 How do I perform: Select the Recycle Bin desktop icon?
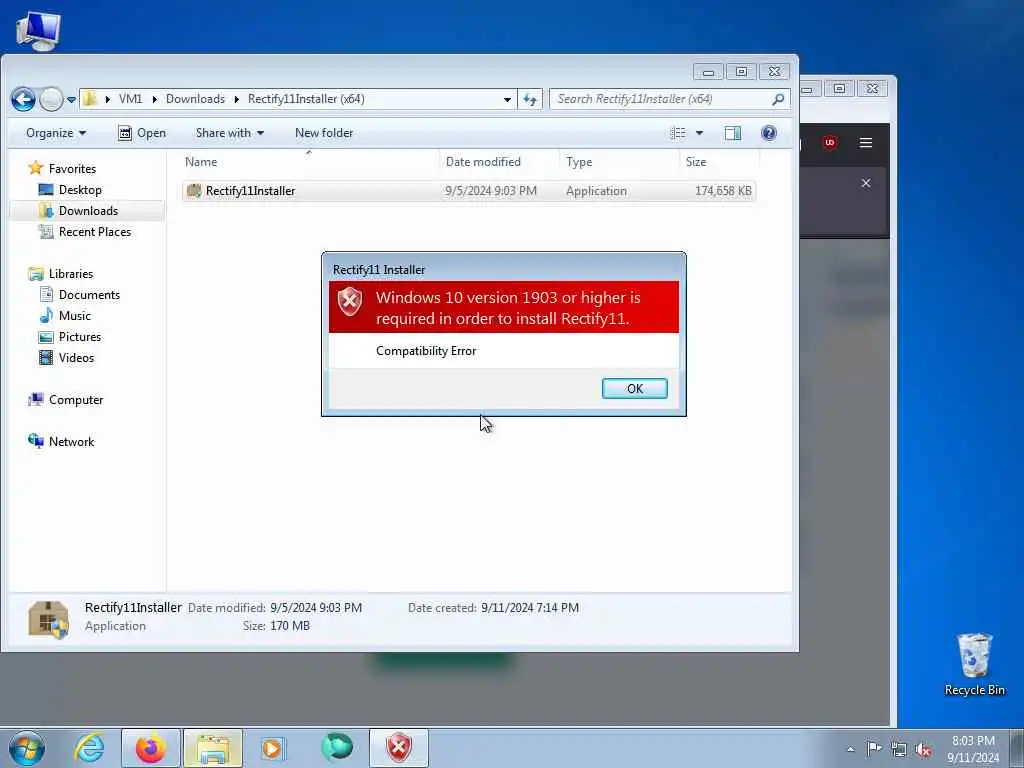(x=974, y=664)
